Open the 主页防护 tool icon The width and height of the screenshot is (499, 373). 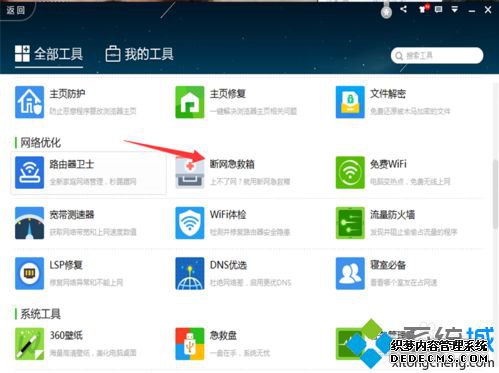[x=29, y=102]
